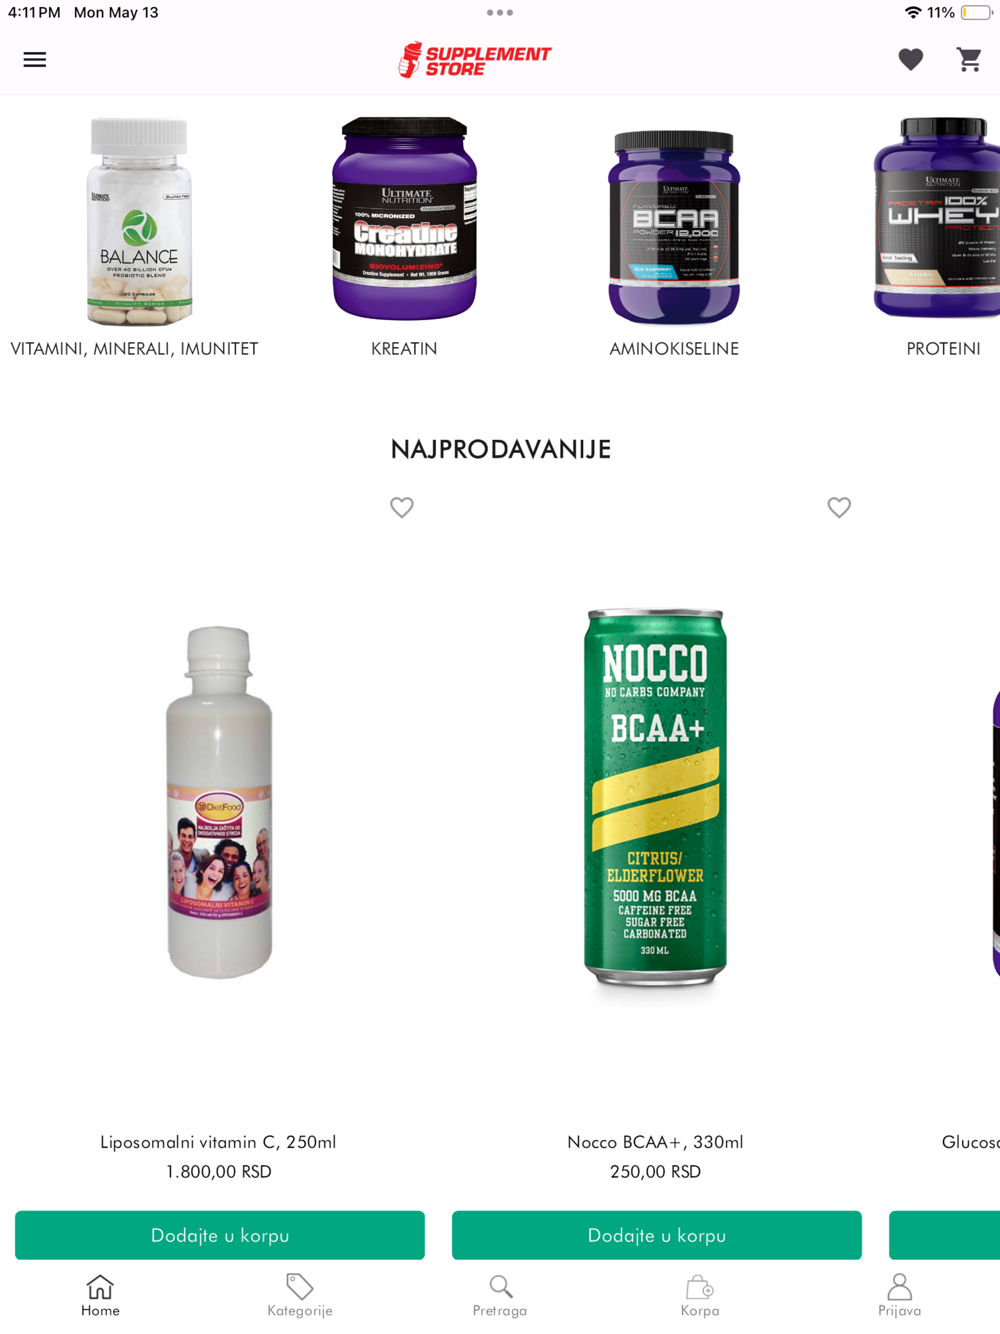Open the favorites heart in header
Image resolution: width=1000 pixels, height=1334 pixels.
[910, 60]
